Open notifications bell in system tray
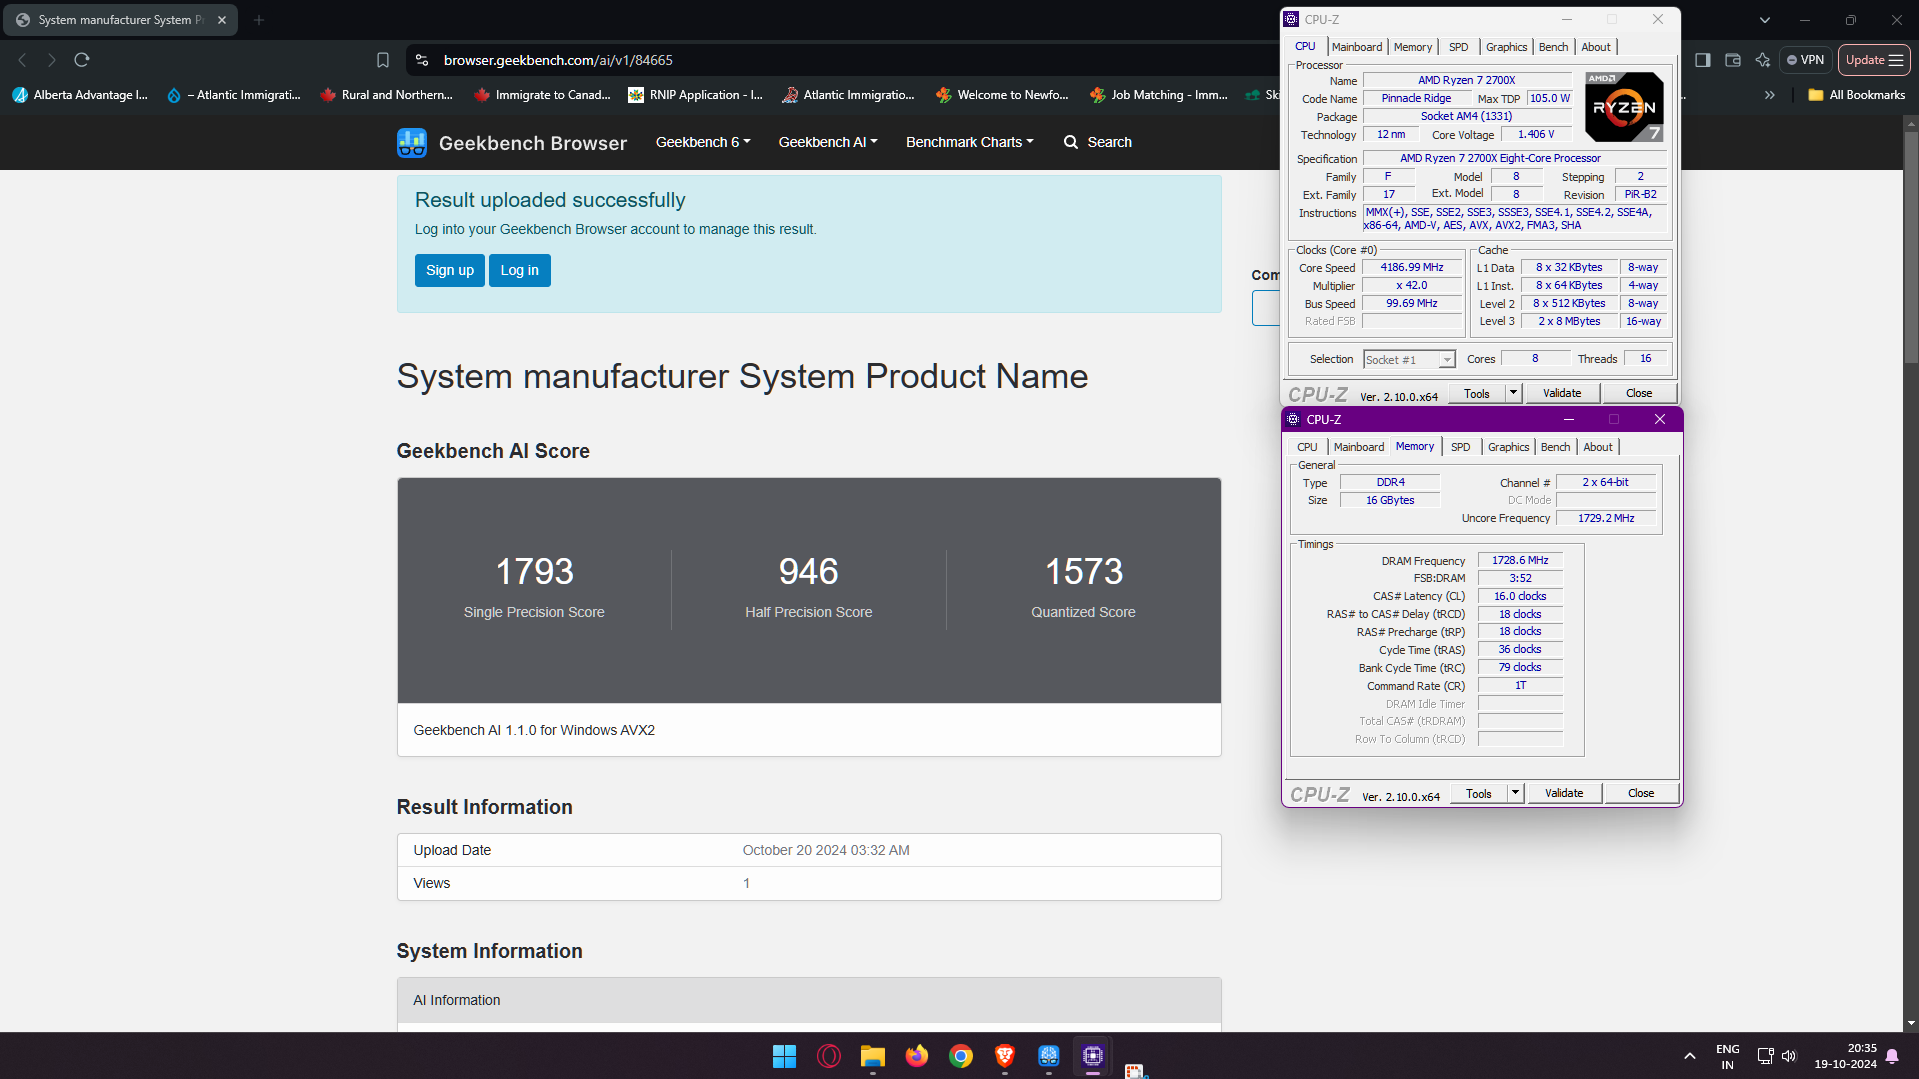 [x=1892, y=1056]
